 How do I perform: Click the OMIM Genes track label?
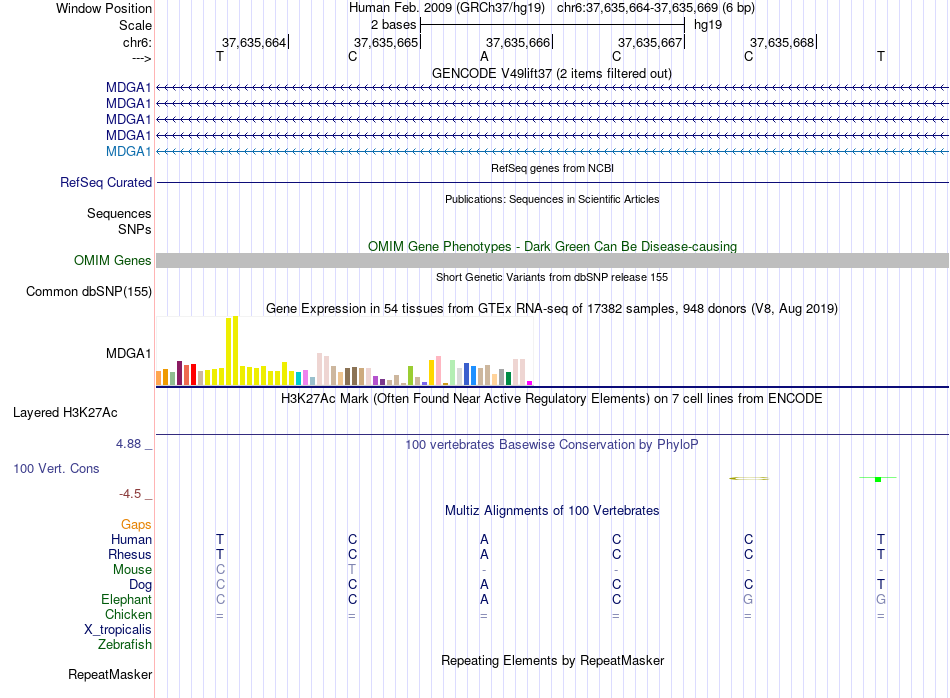coord(112,261)
